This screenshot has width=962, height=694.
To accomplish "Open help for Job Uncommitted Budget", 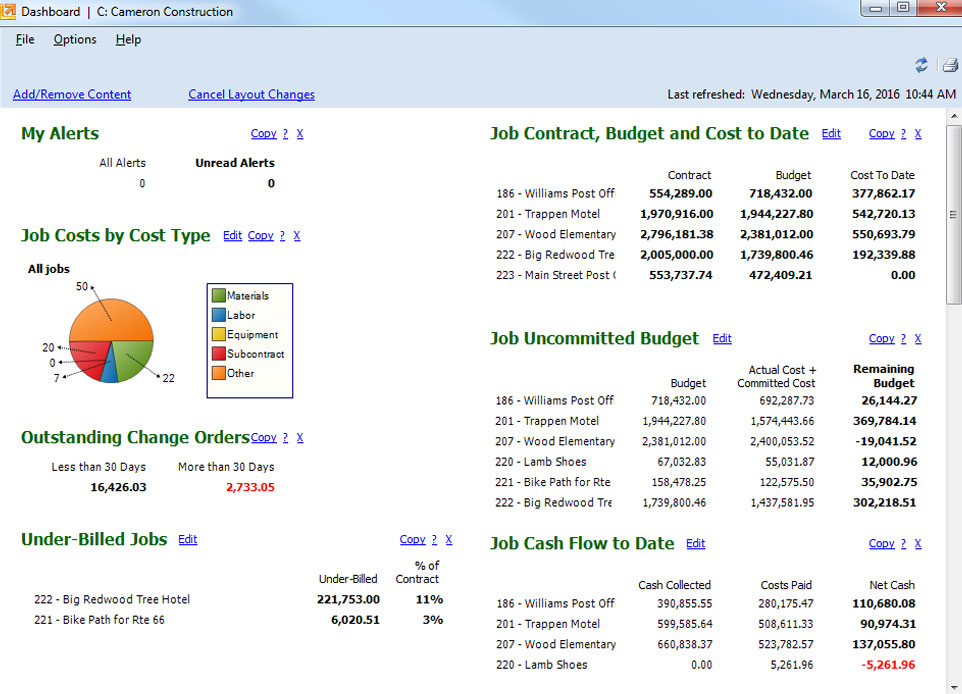I will [x=903, y=338].
